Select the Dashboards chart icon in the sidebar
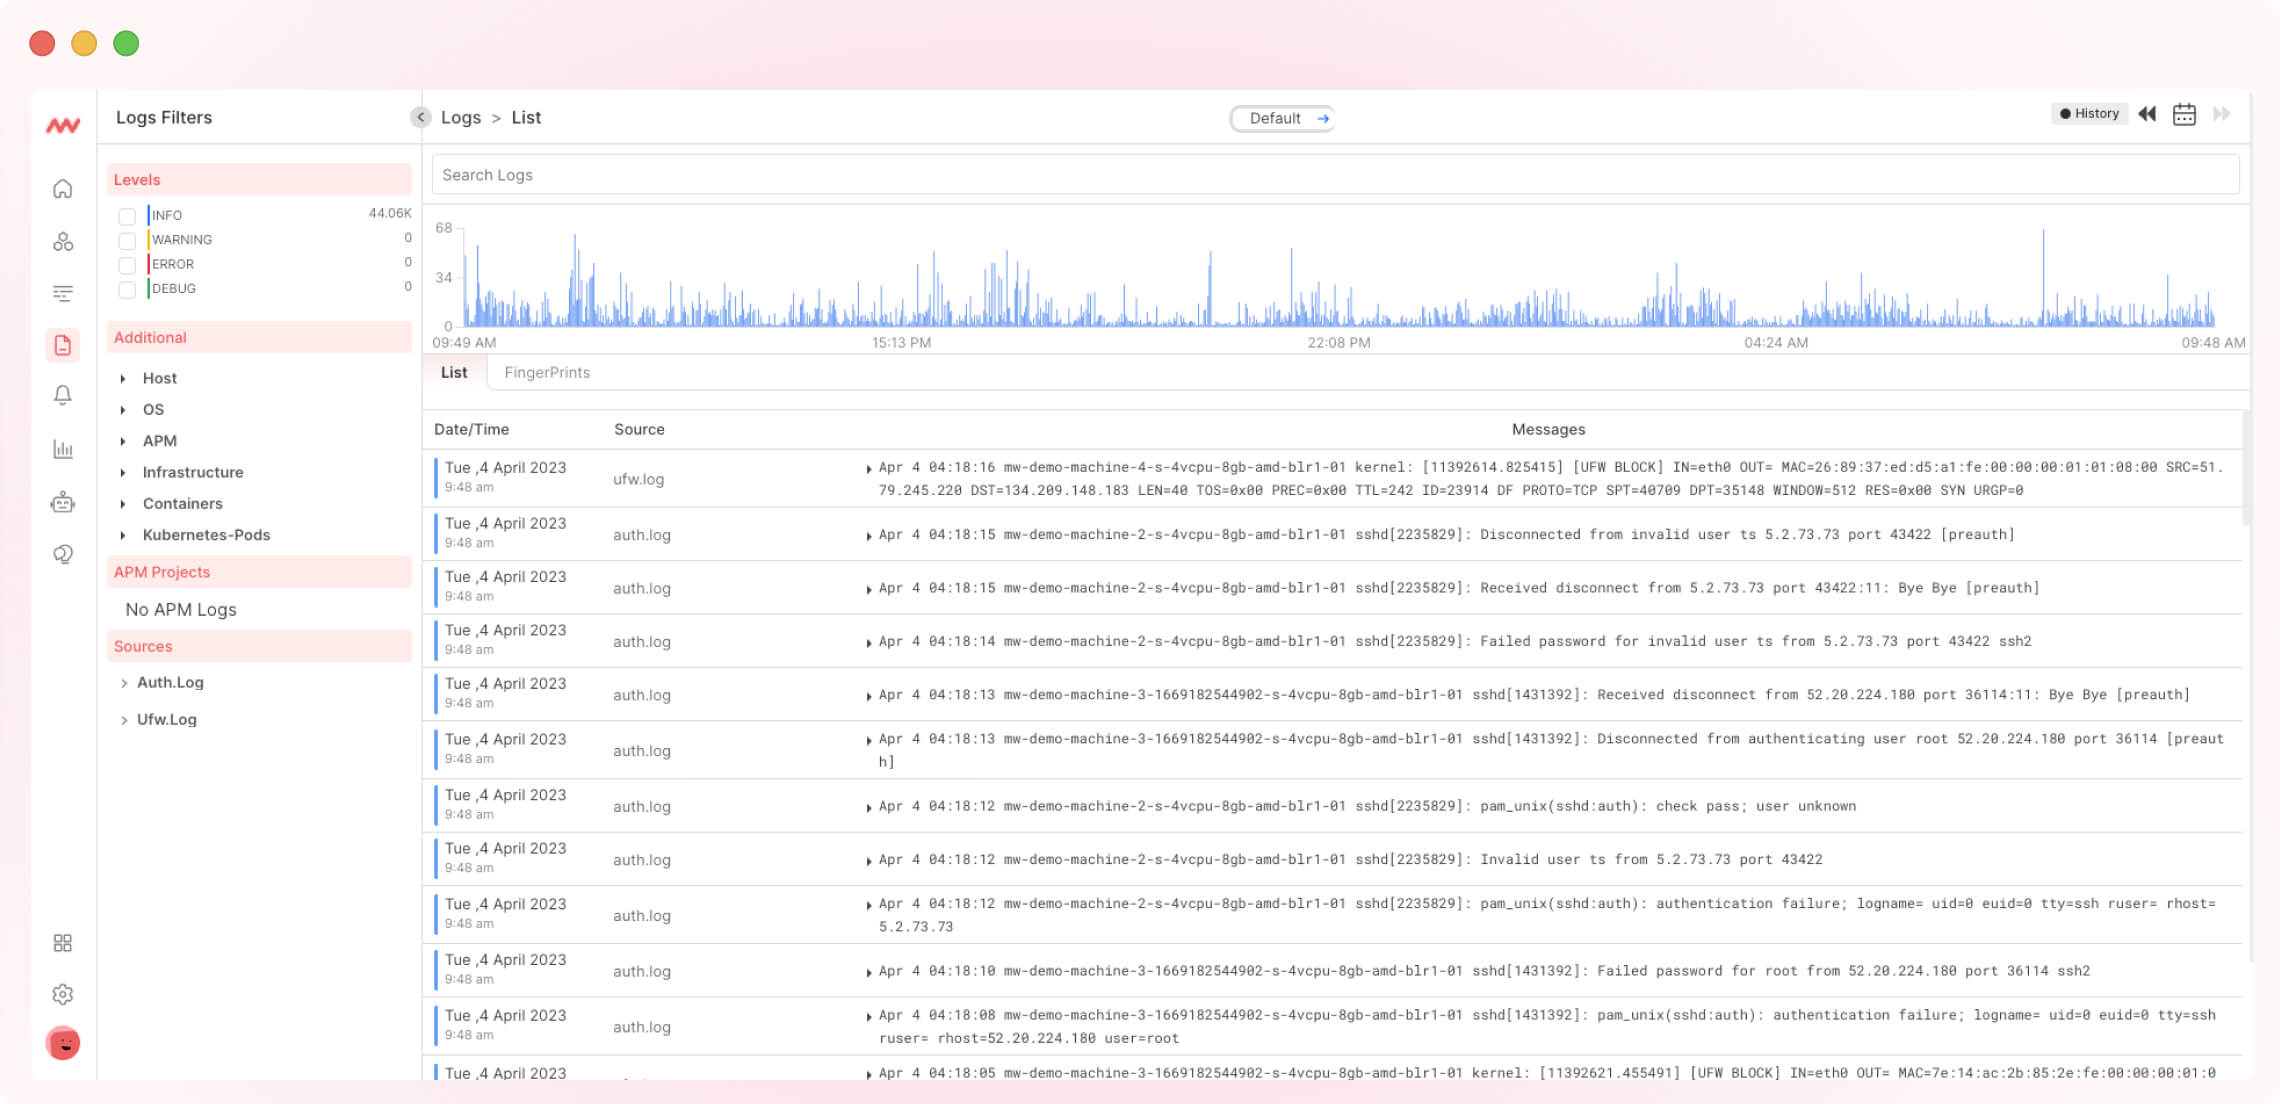Screen dimensions: 2280x1104 (x=63, y=450)
